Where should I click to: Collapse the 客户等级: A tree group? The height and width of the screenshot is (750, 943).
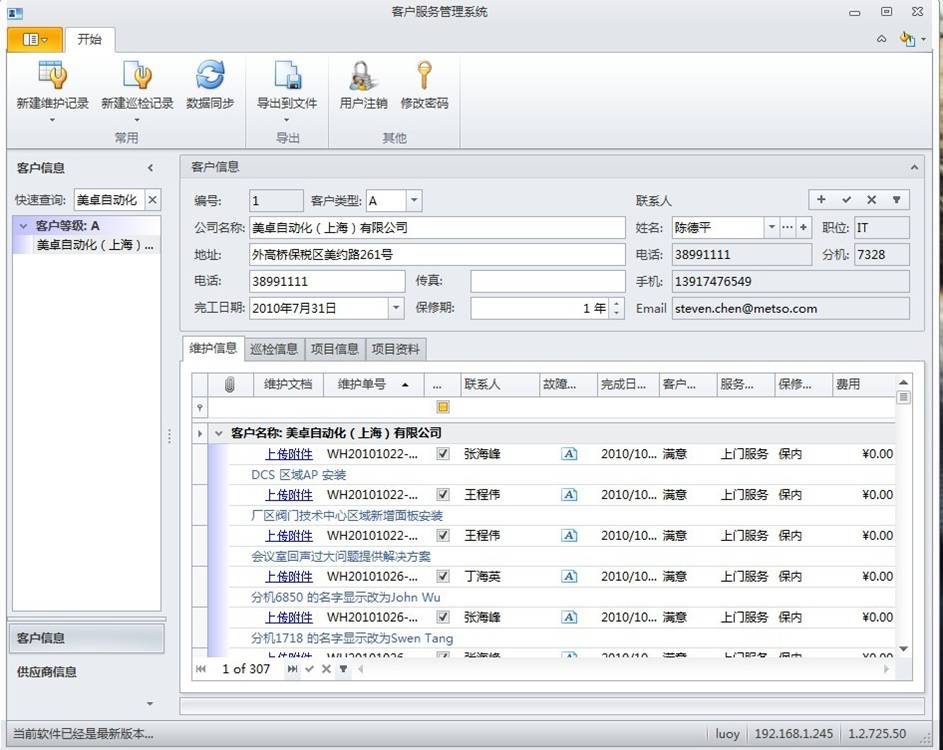[x=23, y=226]
